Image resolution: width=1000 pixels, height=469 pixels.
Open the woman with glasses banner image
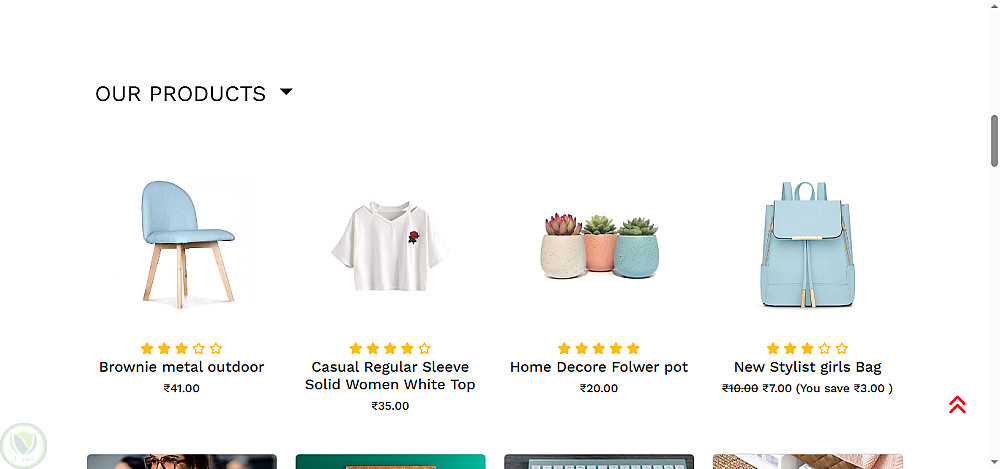click(182, 461)
